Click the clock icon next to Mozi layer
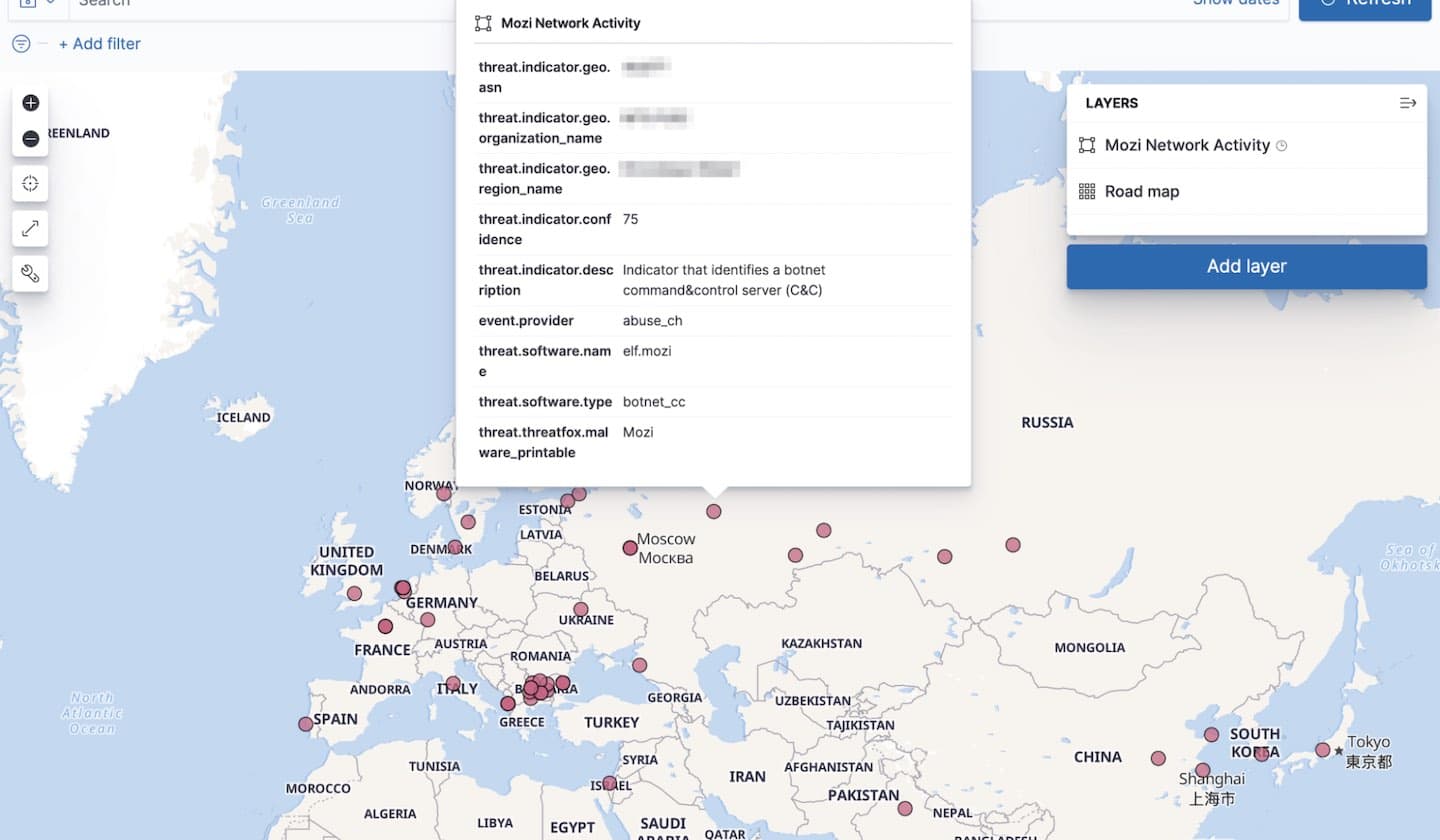 pos(1283,145)
